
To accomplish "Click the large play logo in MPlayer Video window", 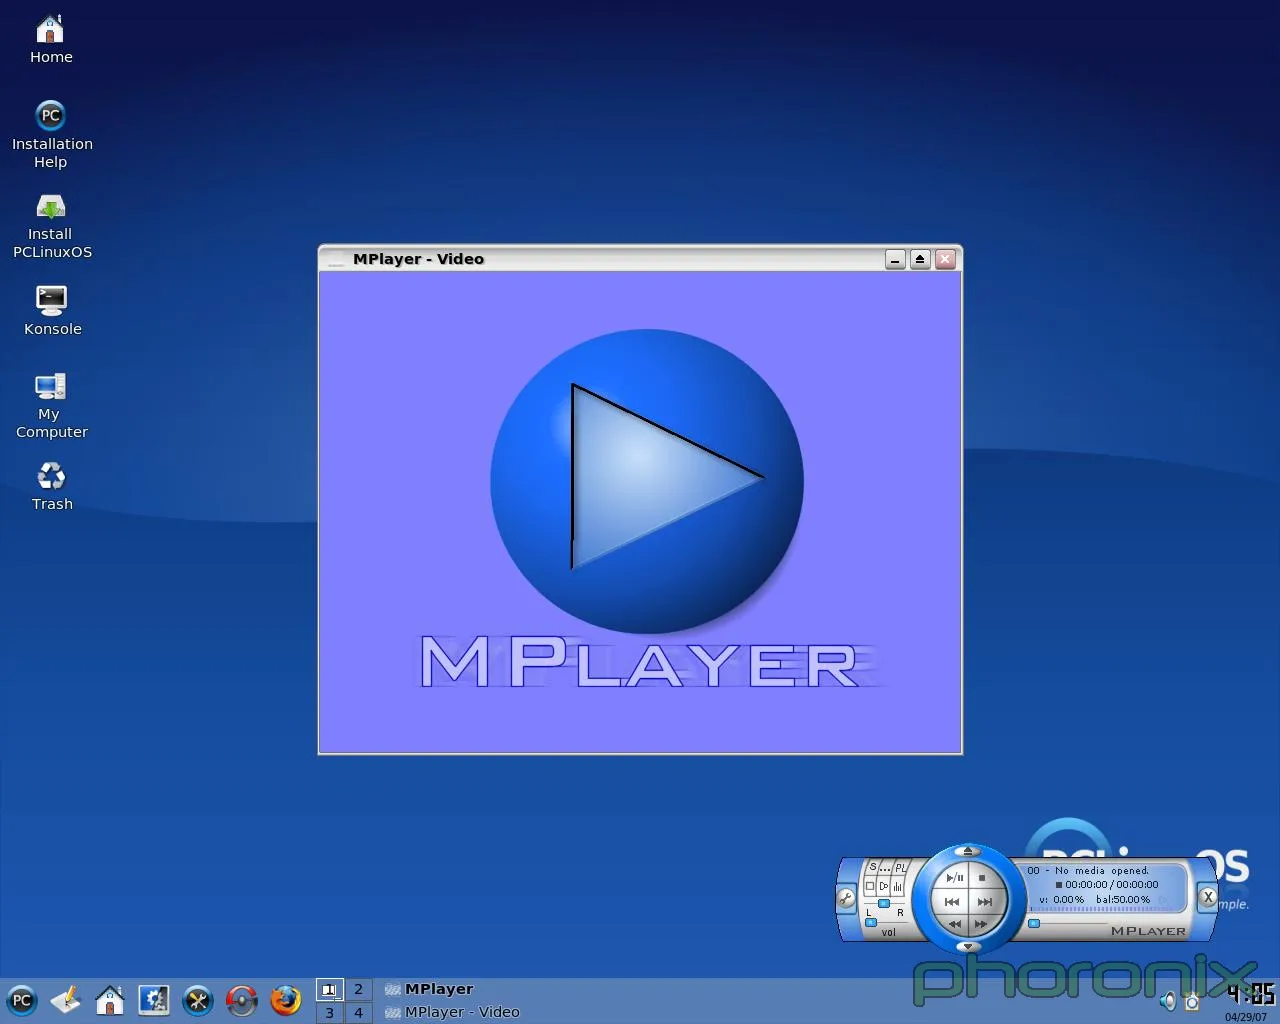I will (647, 481).
